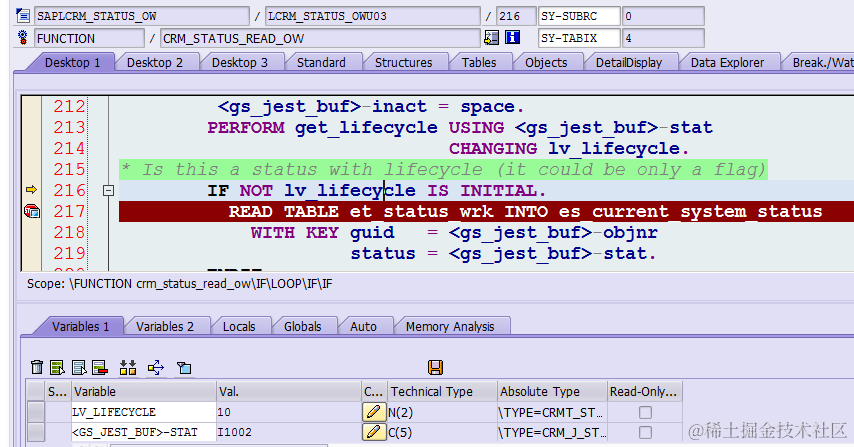Click the green-rows list icon in the variables toolbar
Image resolution: width=854 pixels, height=447 pixels.
(x=57, y=368)
